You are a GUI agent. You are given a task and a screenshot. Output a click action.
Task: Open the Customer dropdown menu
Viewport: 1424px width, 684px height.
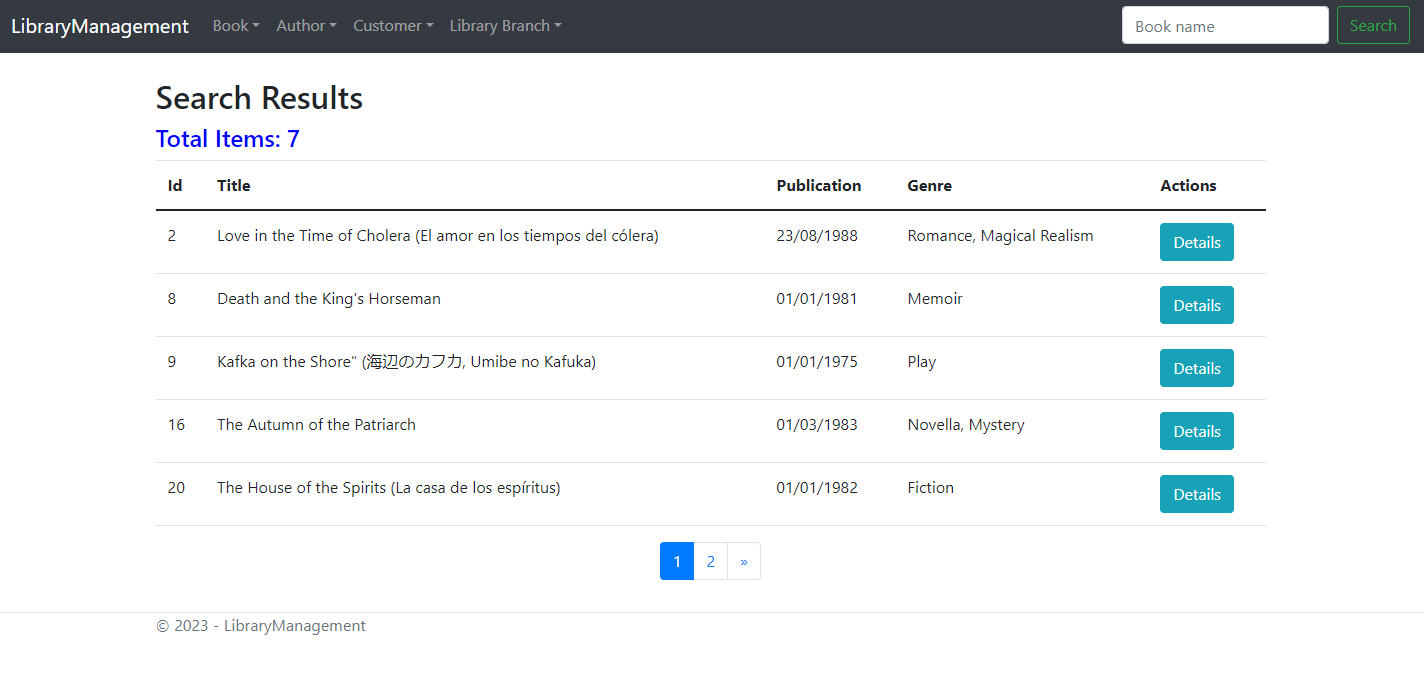(392, 25)
